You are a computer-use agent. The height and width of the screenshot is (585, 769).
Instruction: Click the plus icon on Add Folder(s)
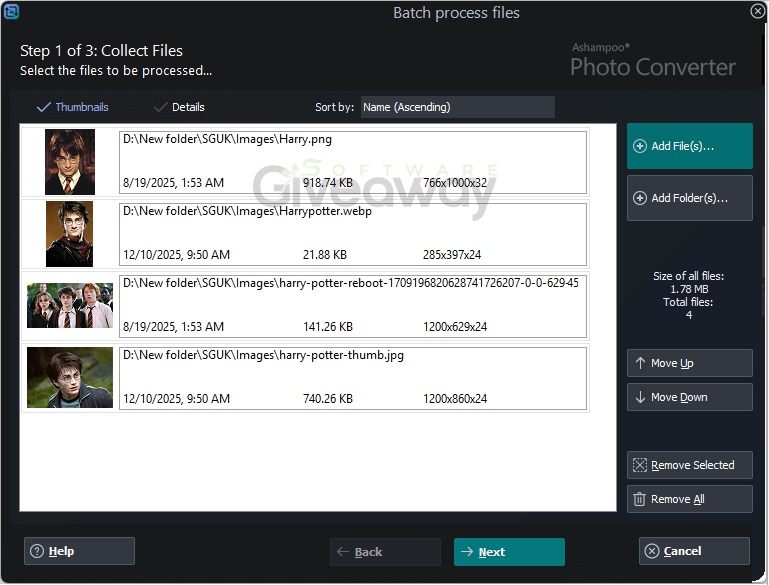640,198
